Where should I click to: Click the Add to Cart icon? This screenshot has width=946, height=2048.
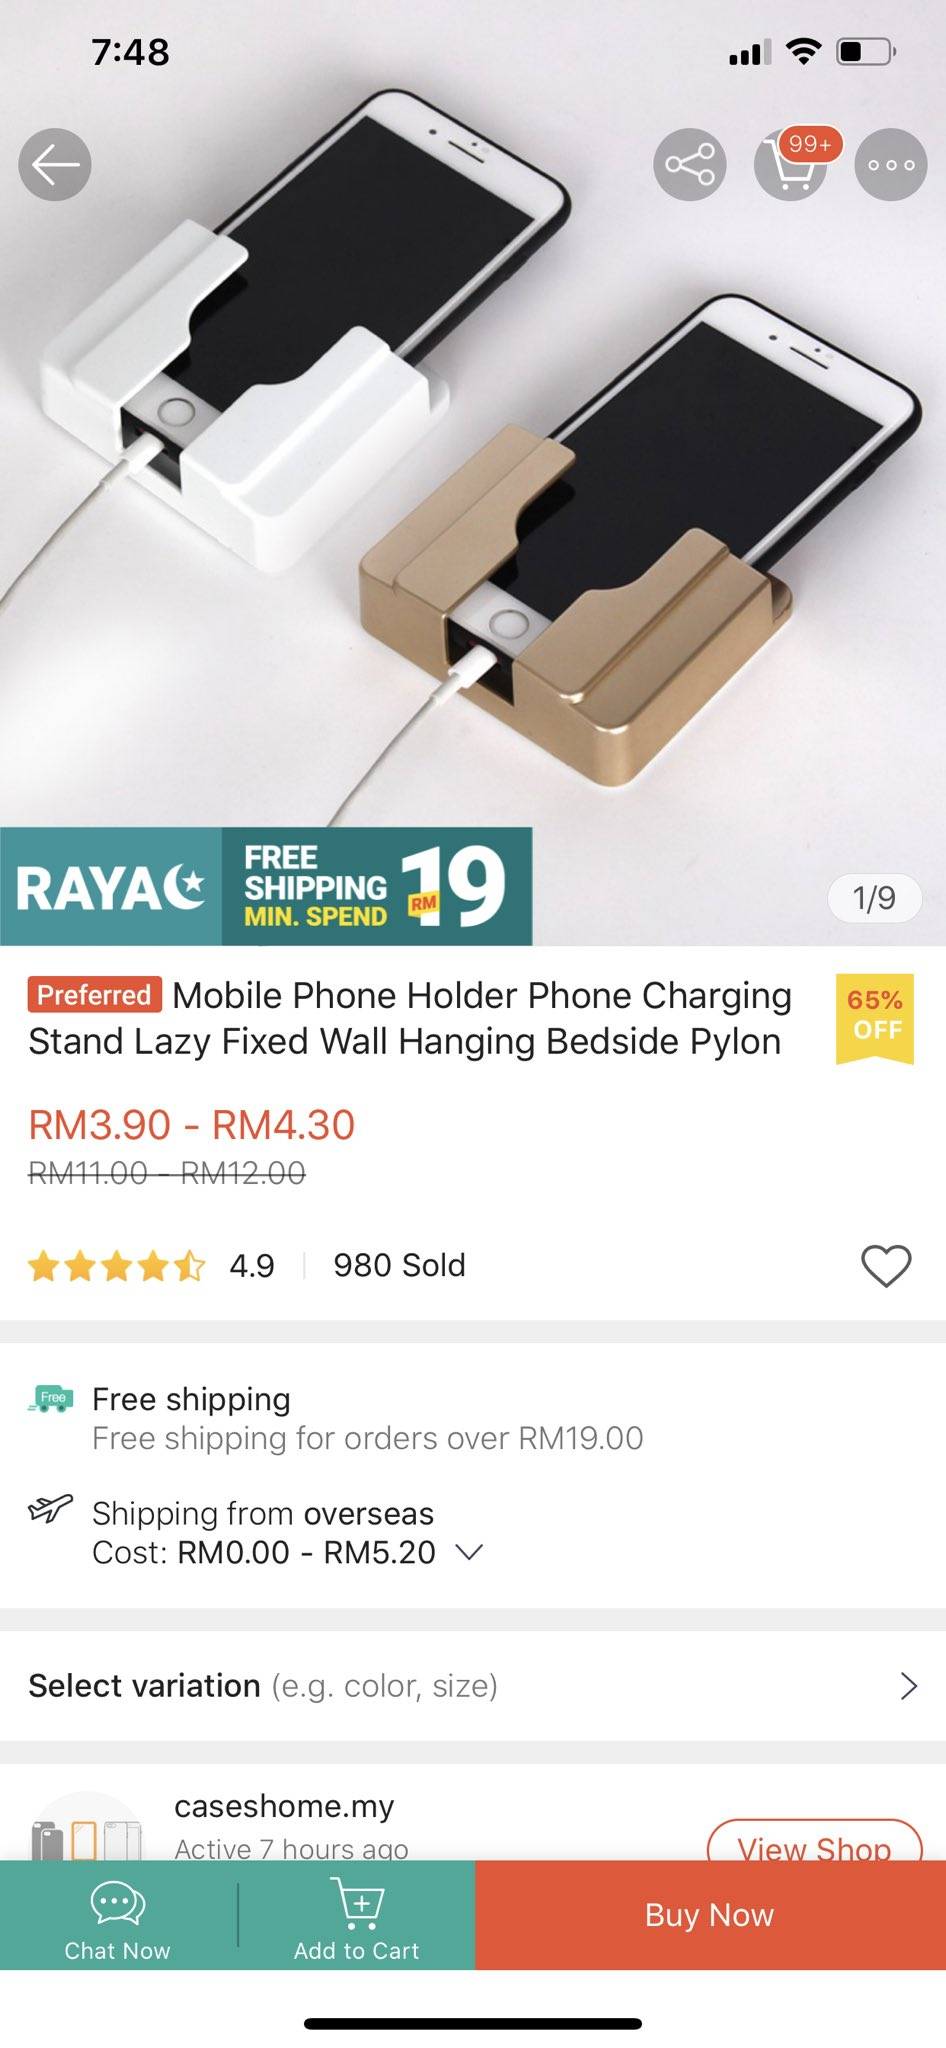[357, 1902]
